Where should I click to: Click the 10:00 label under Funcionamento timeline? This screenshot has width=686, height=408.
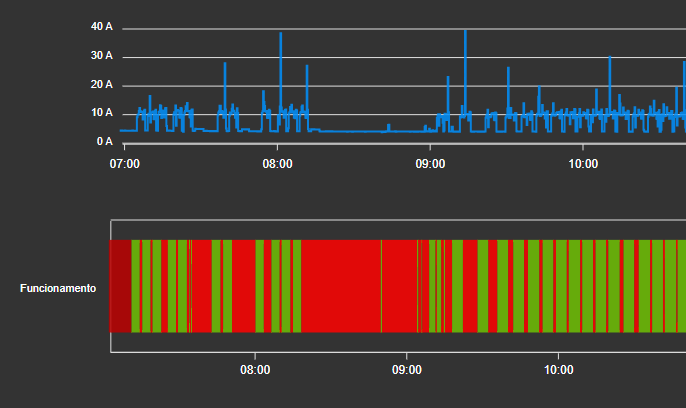(x=558, y=370)
